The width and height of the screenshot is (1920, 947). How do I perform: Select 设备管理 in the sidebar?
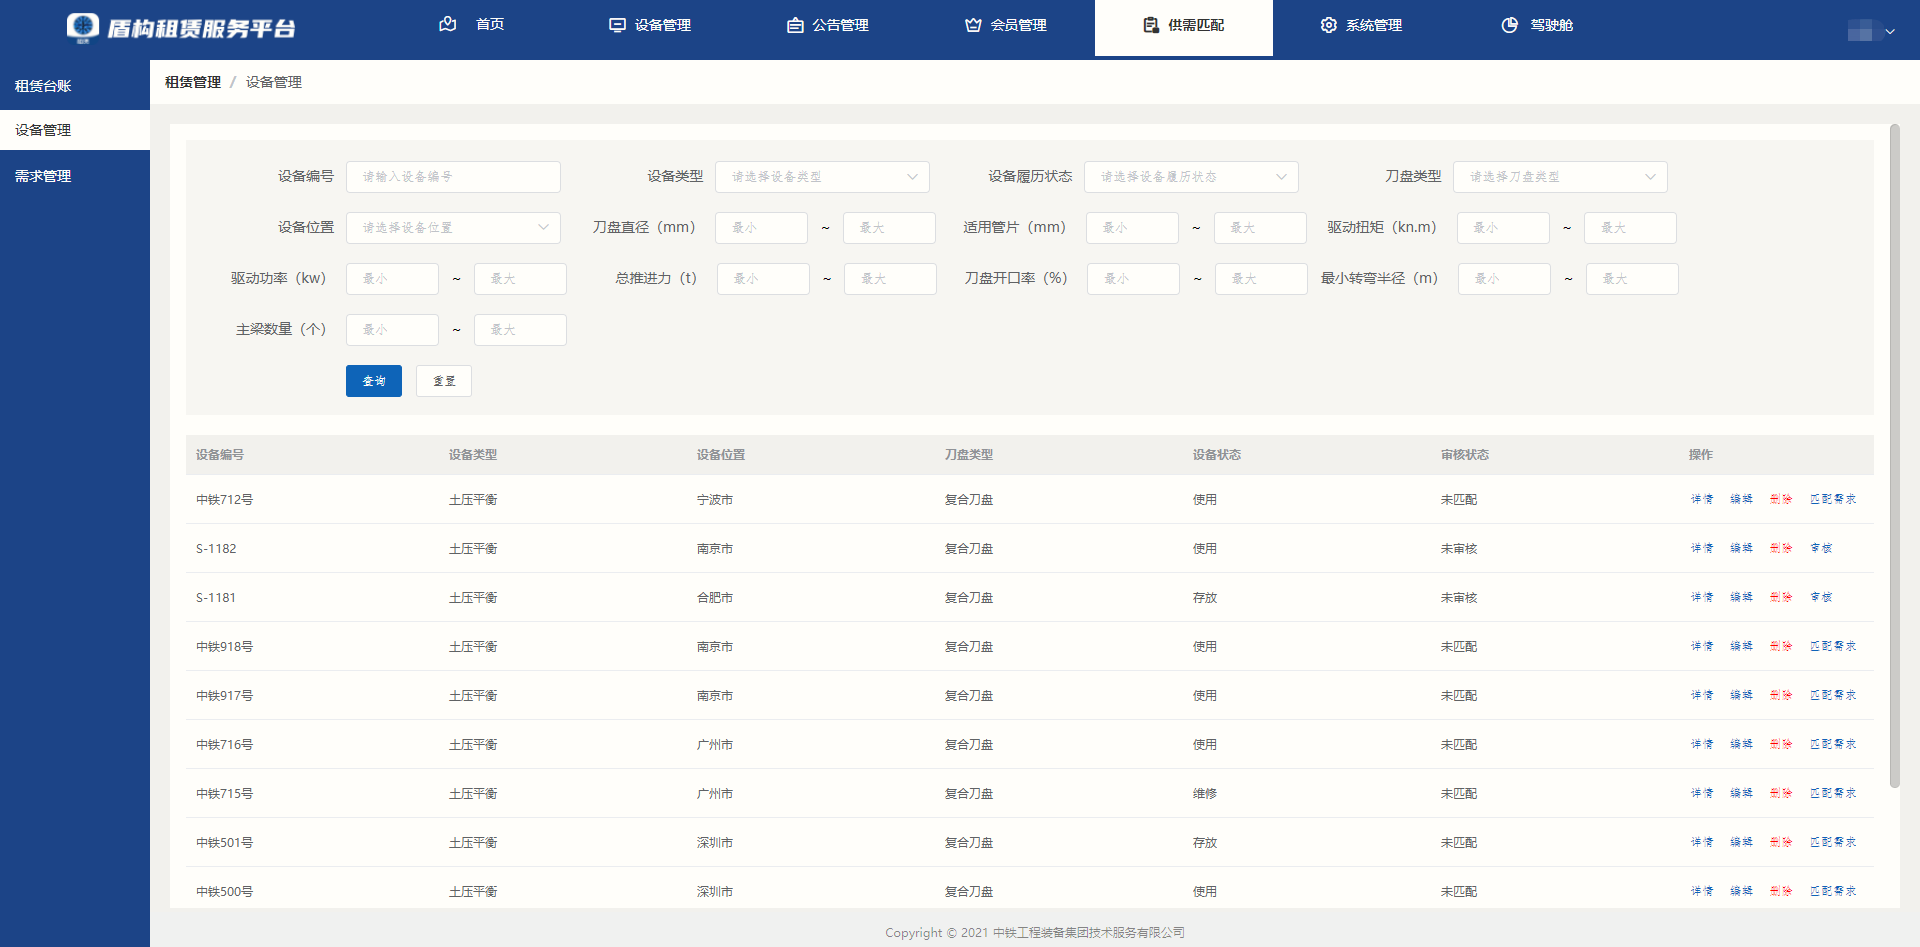(x=75, y=130)
